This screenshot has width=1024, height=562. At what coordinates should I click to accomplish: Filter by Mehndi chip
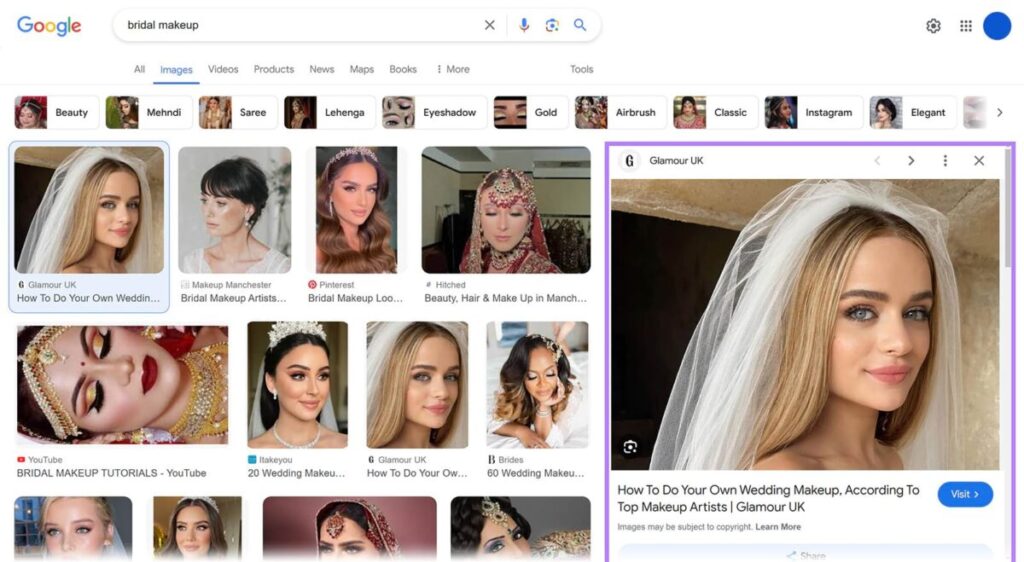(x=149, y=112)
